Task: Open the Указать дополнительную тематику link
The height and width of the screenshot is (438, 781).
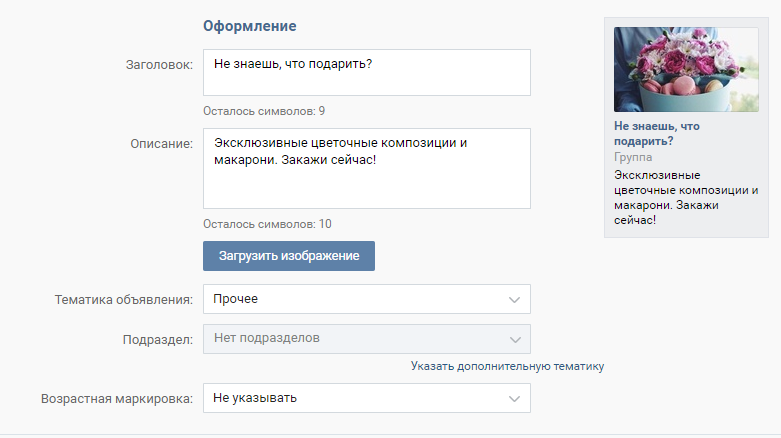Action: (x=507, y=366)
